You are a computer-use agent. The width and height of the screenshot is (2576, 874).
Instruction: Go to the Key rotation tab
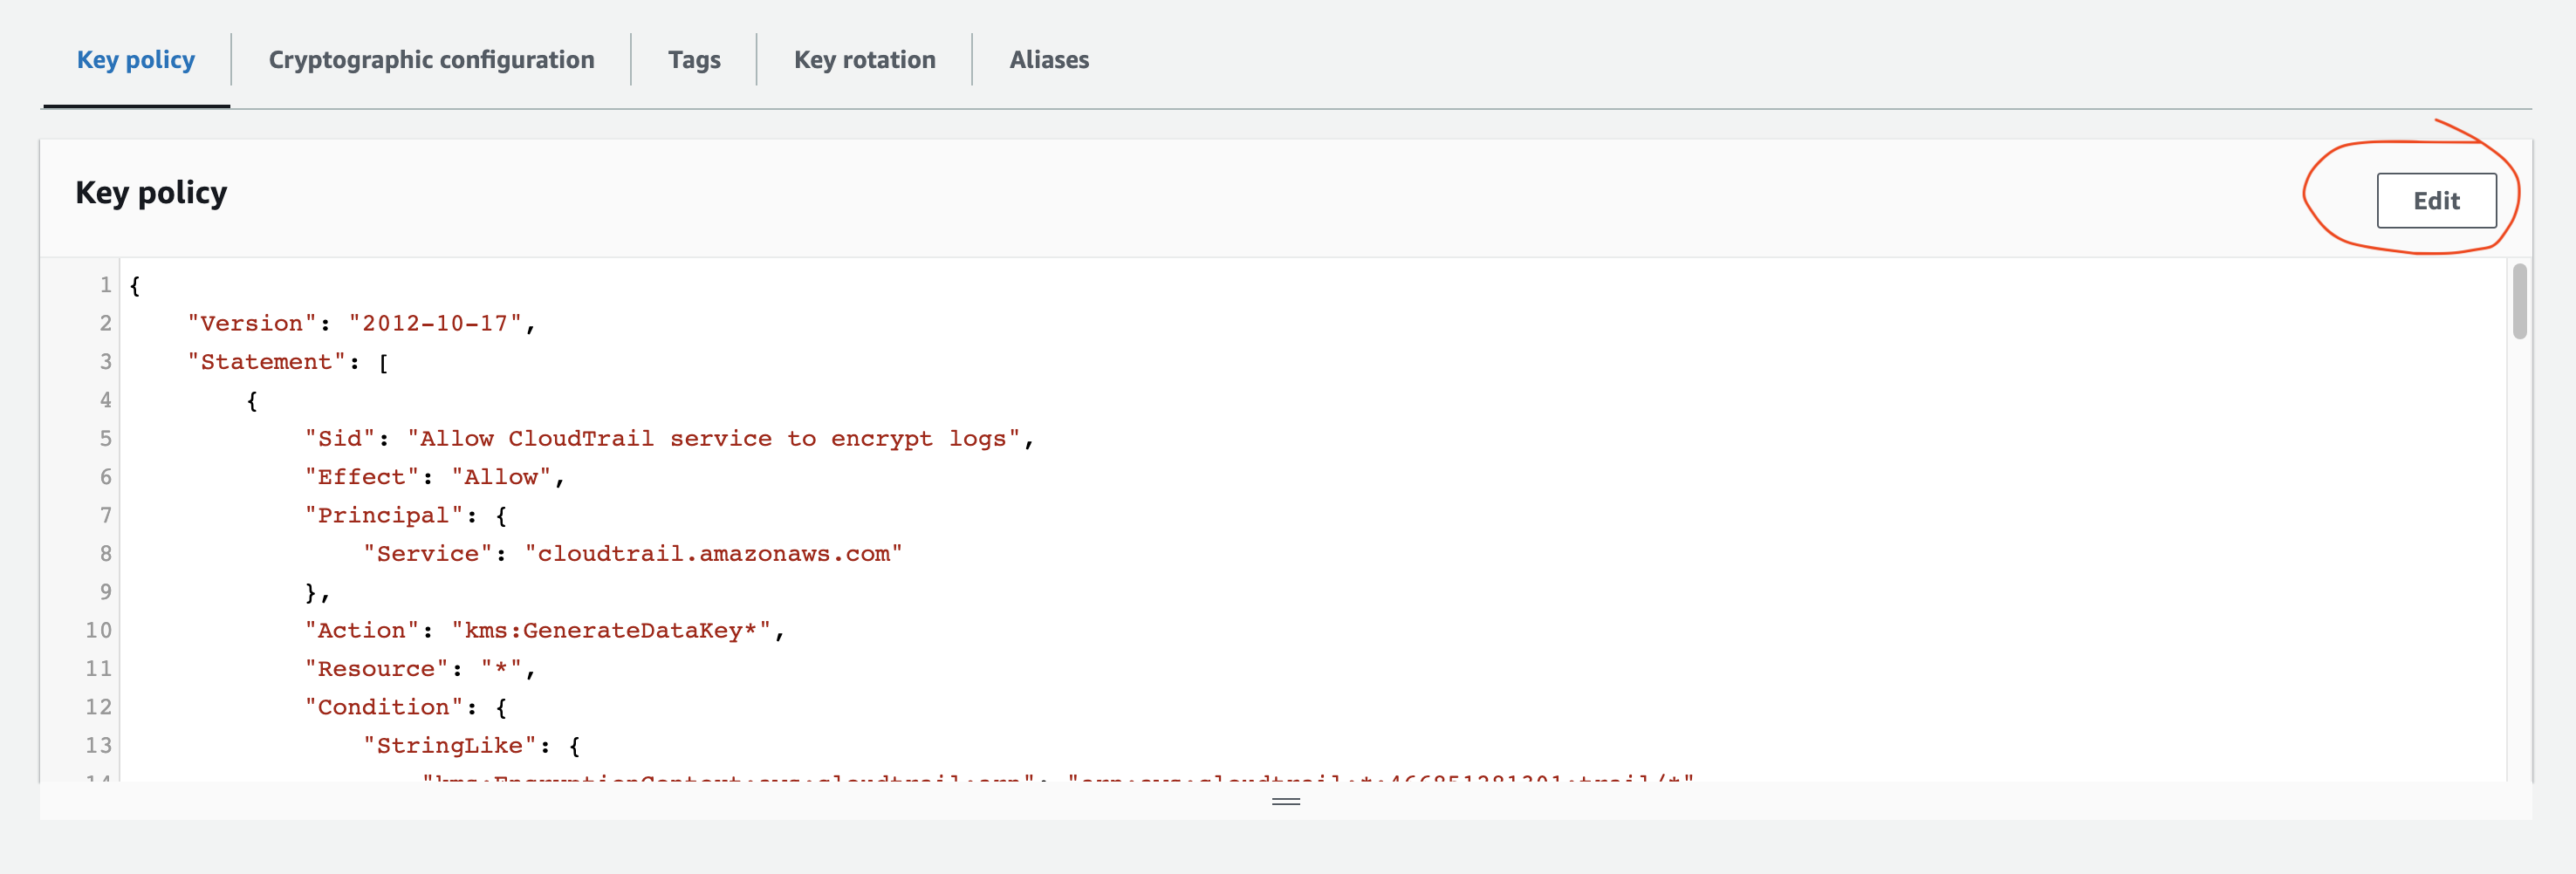point(864,60)
